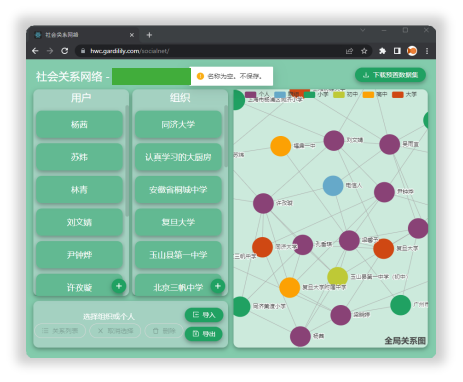Open the browser side panel icon
The image size is (463, 382).
click(397, 51)
